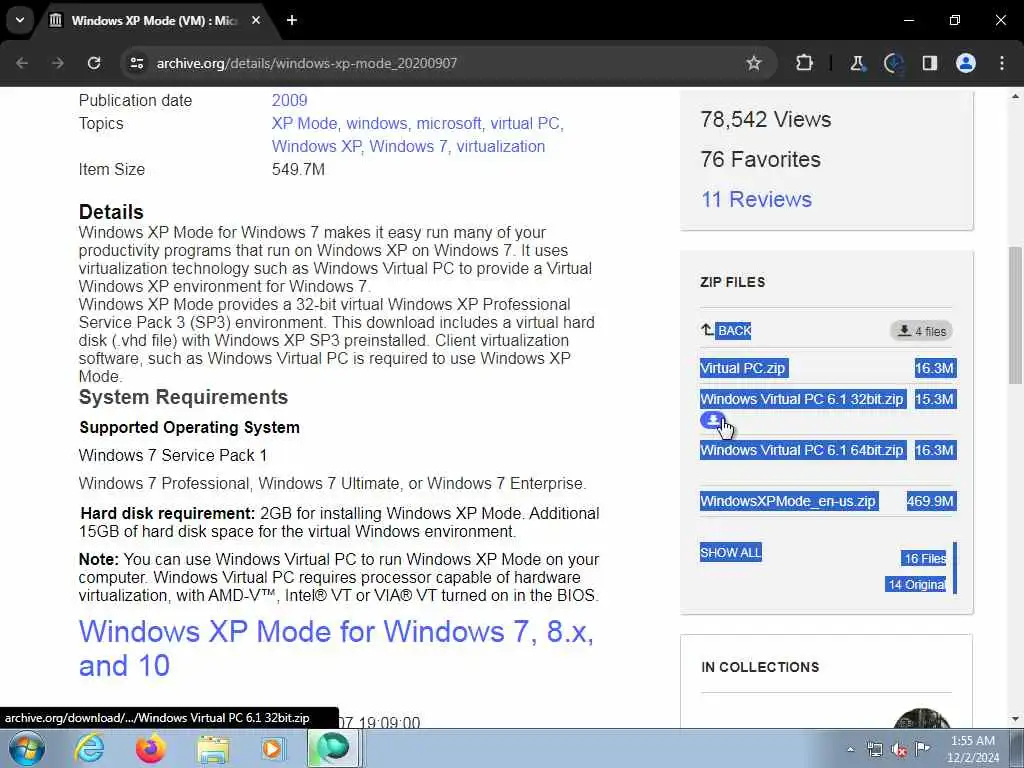Viewport: 1024px width, 768px height.
Task: Click the scrollbar down arrow
Action: [1016, 718]
